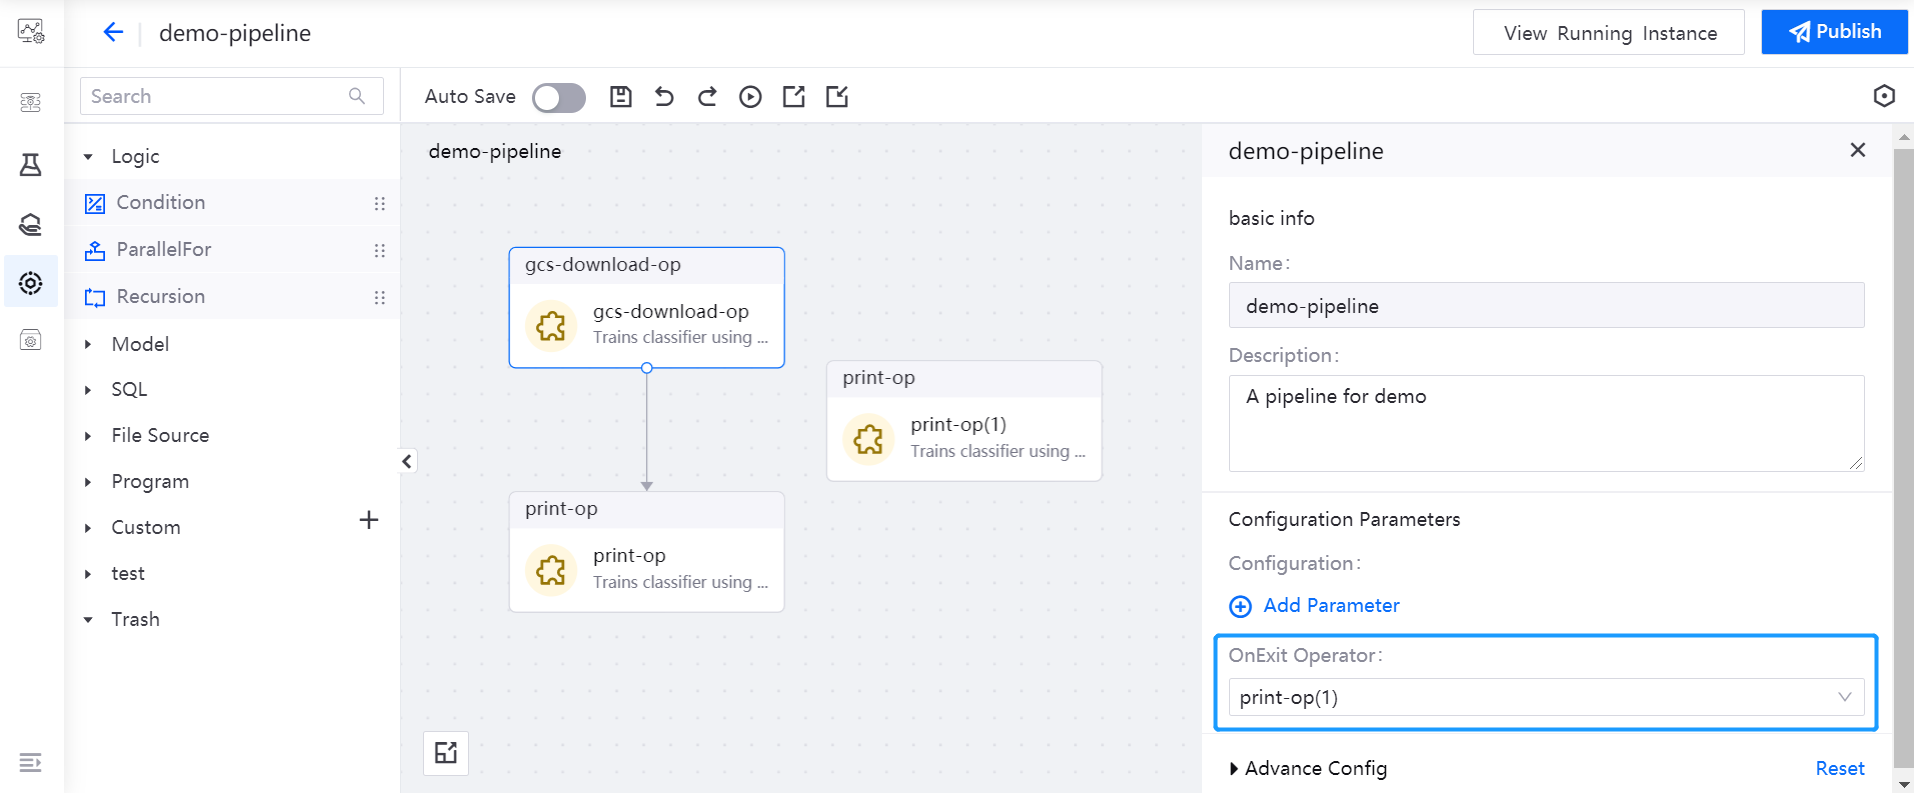Open the OnExit Operator dropdown
1914x793 pixels.
click(x=1546, y=697)
